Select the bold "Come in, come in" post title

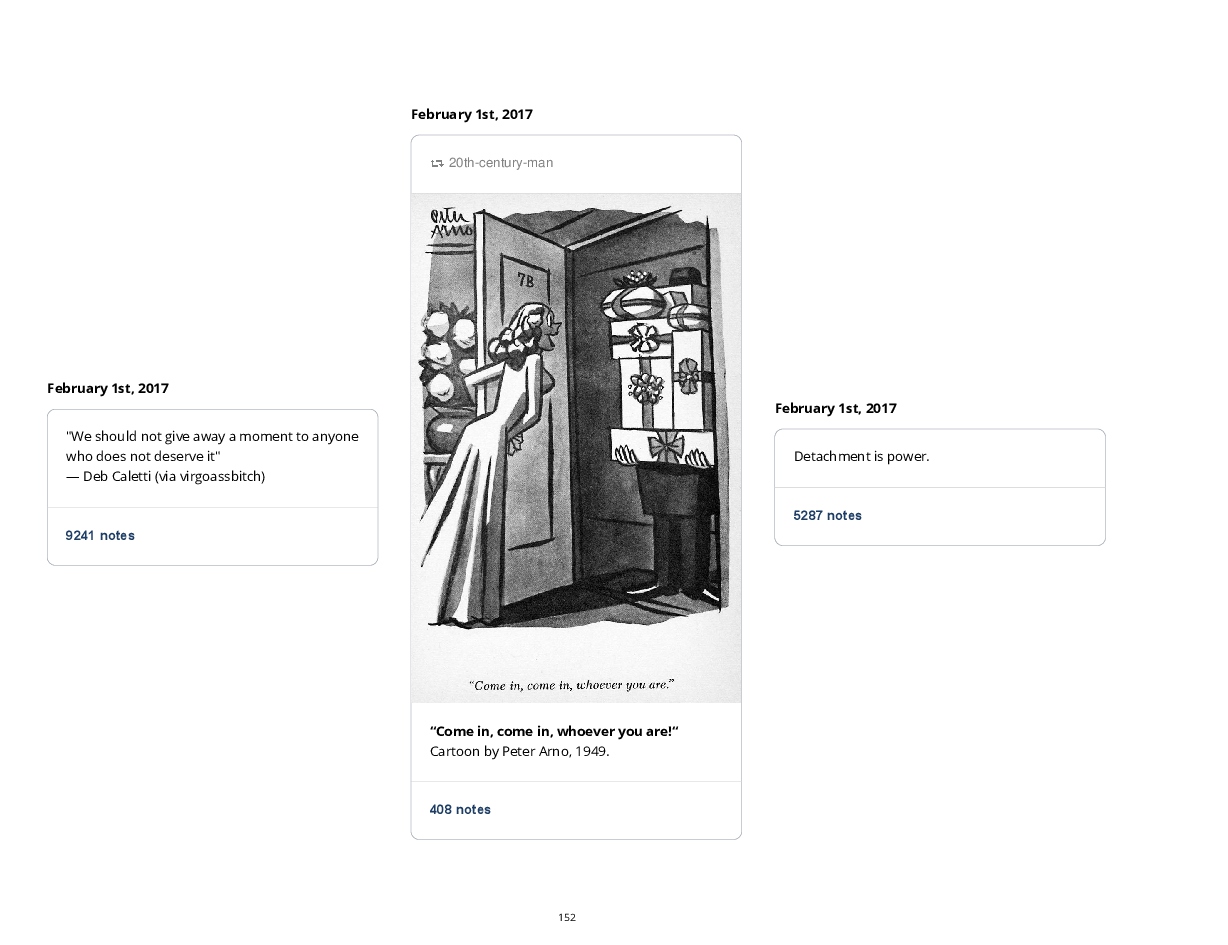[554, 731]
